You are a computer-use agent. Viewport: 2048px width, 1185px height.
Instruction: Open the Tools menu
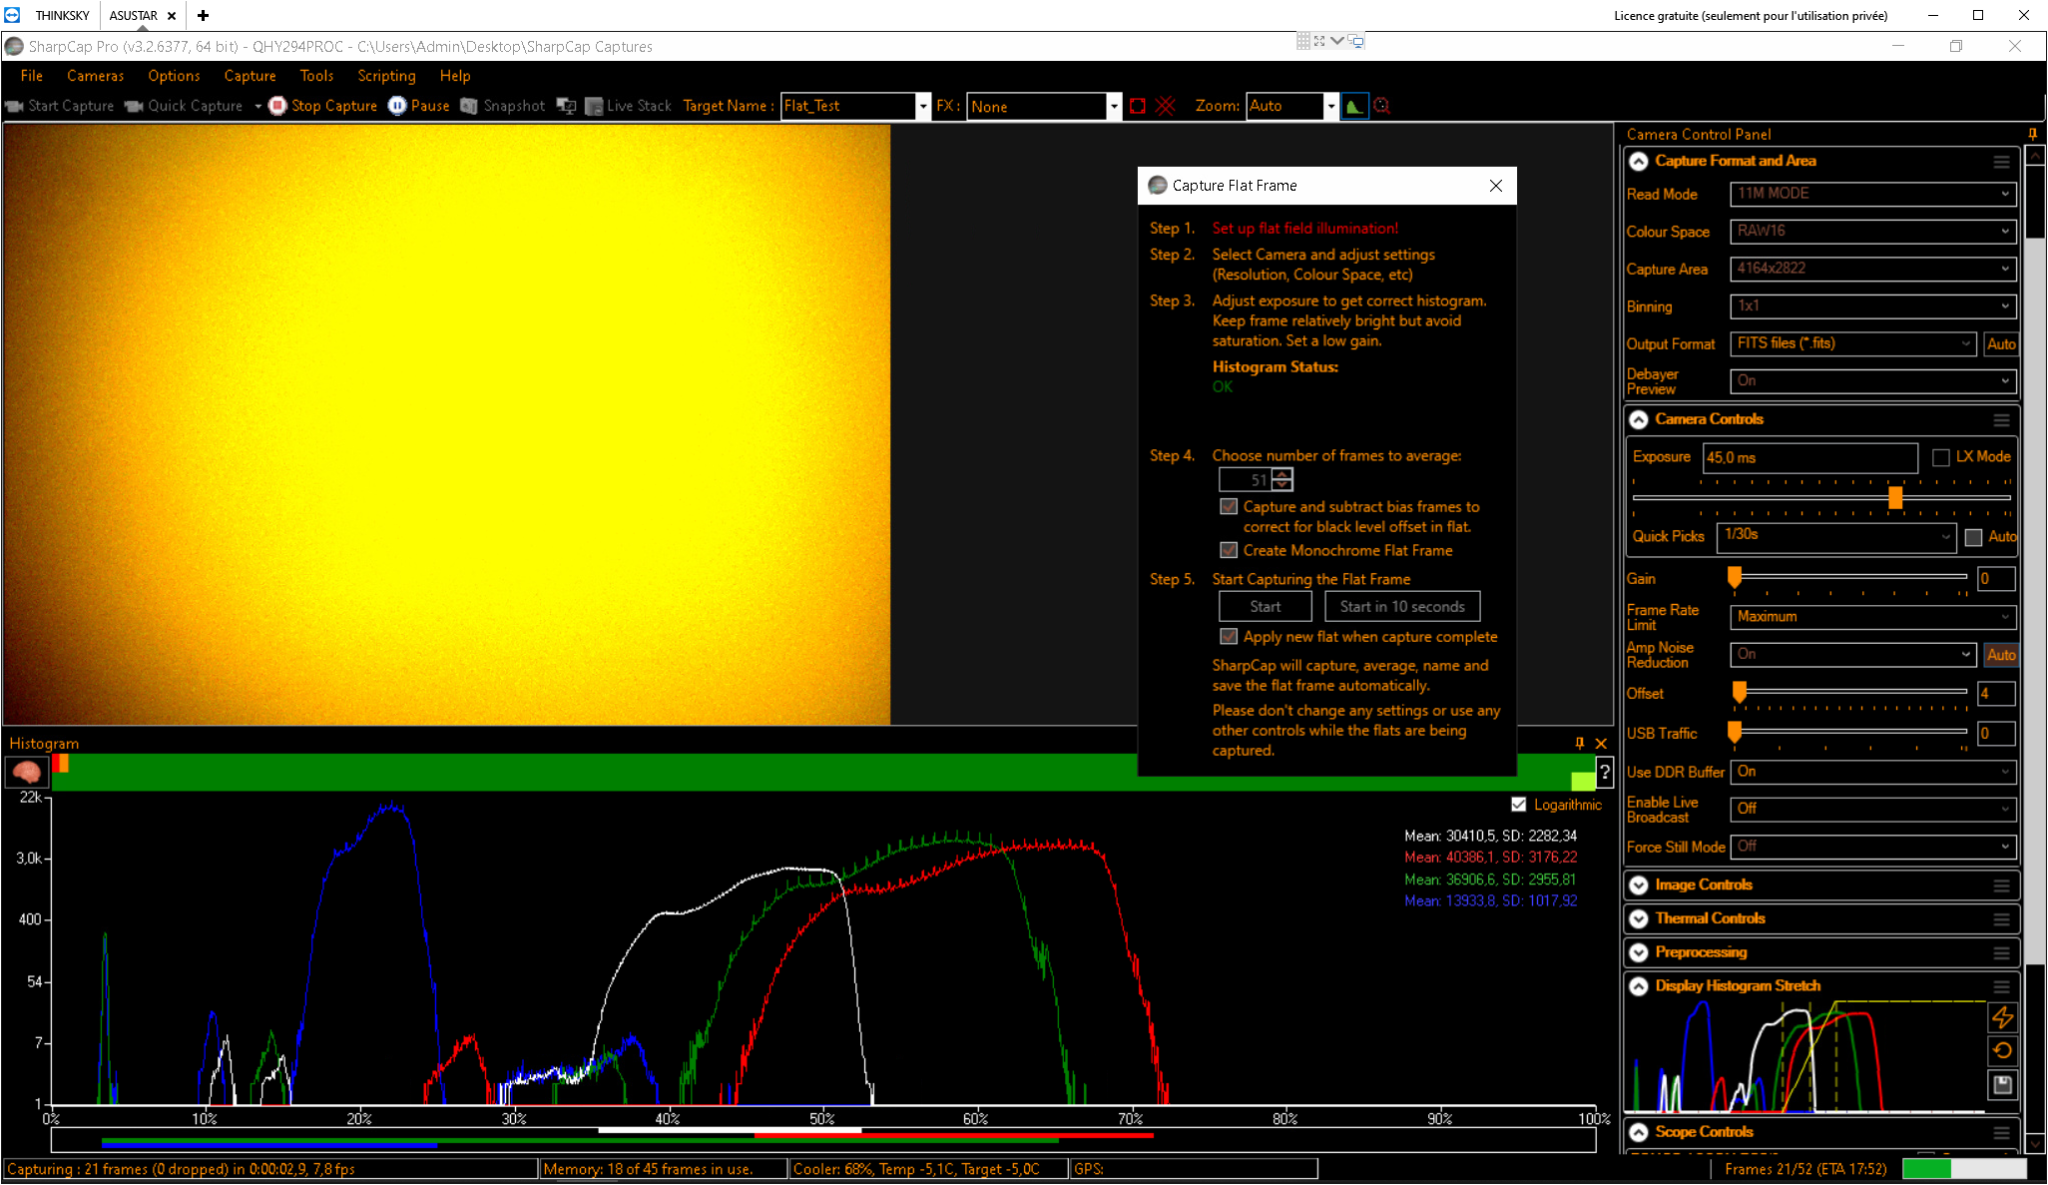pos(316,76)
